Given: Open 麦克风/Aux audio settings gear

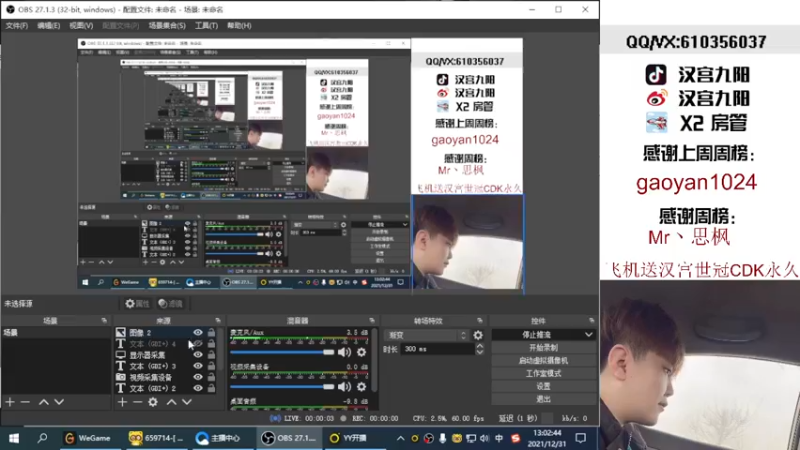Looking at the screenshot, I should (361, 352).
